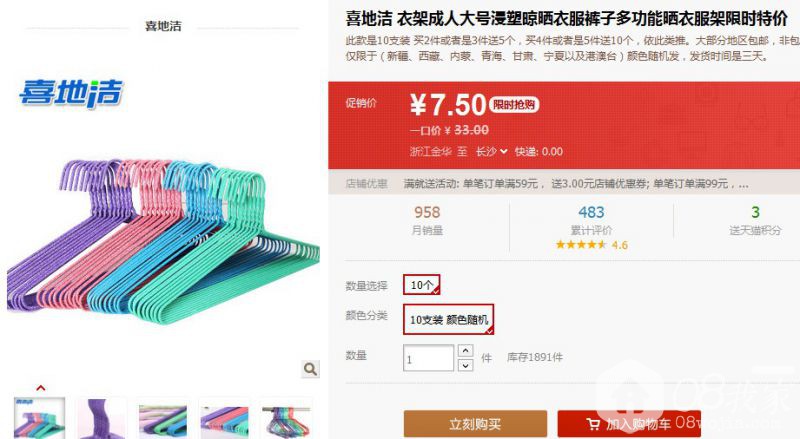Image resolution: width=800 pixels, height=439 pixels.
Task: Select the 10个 quantity option
Action: pos(421,285)
